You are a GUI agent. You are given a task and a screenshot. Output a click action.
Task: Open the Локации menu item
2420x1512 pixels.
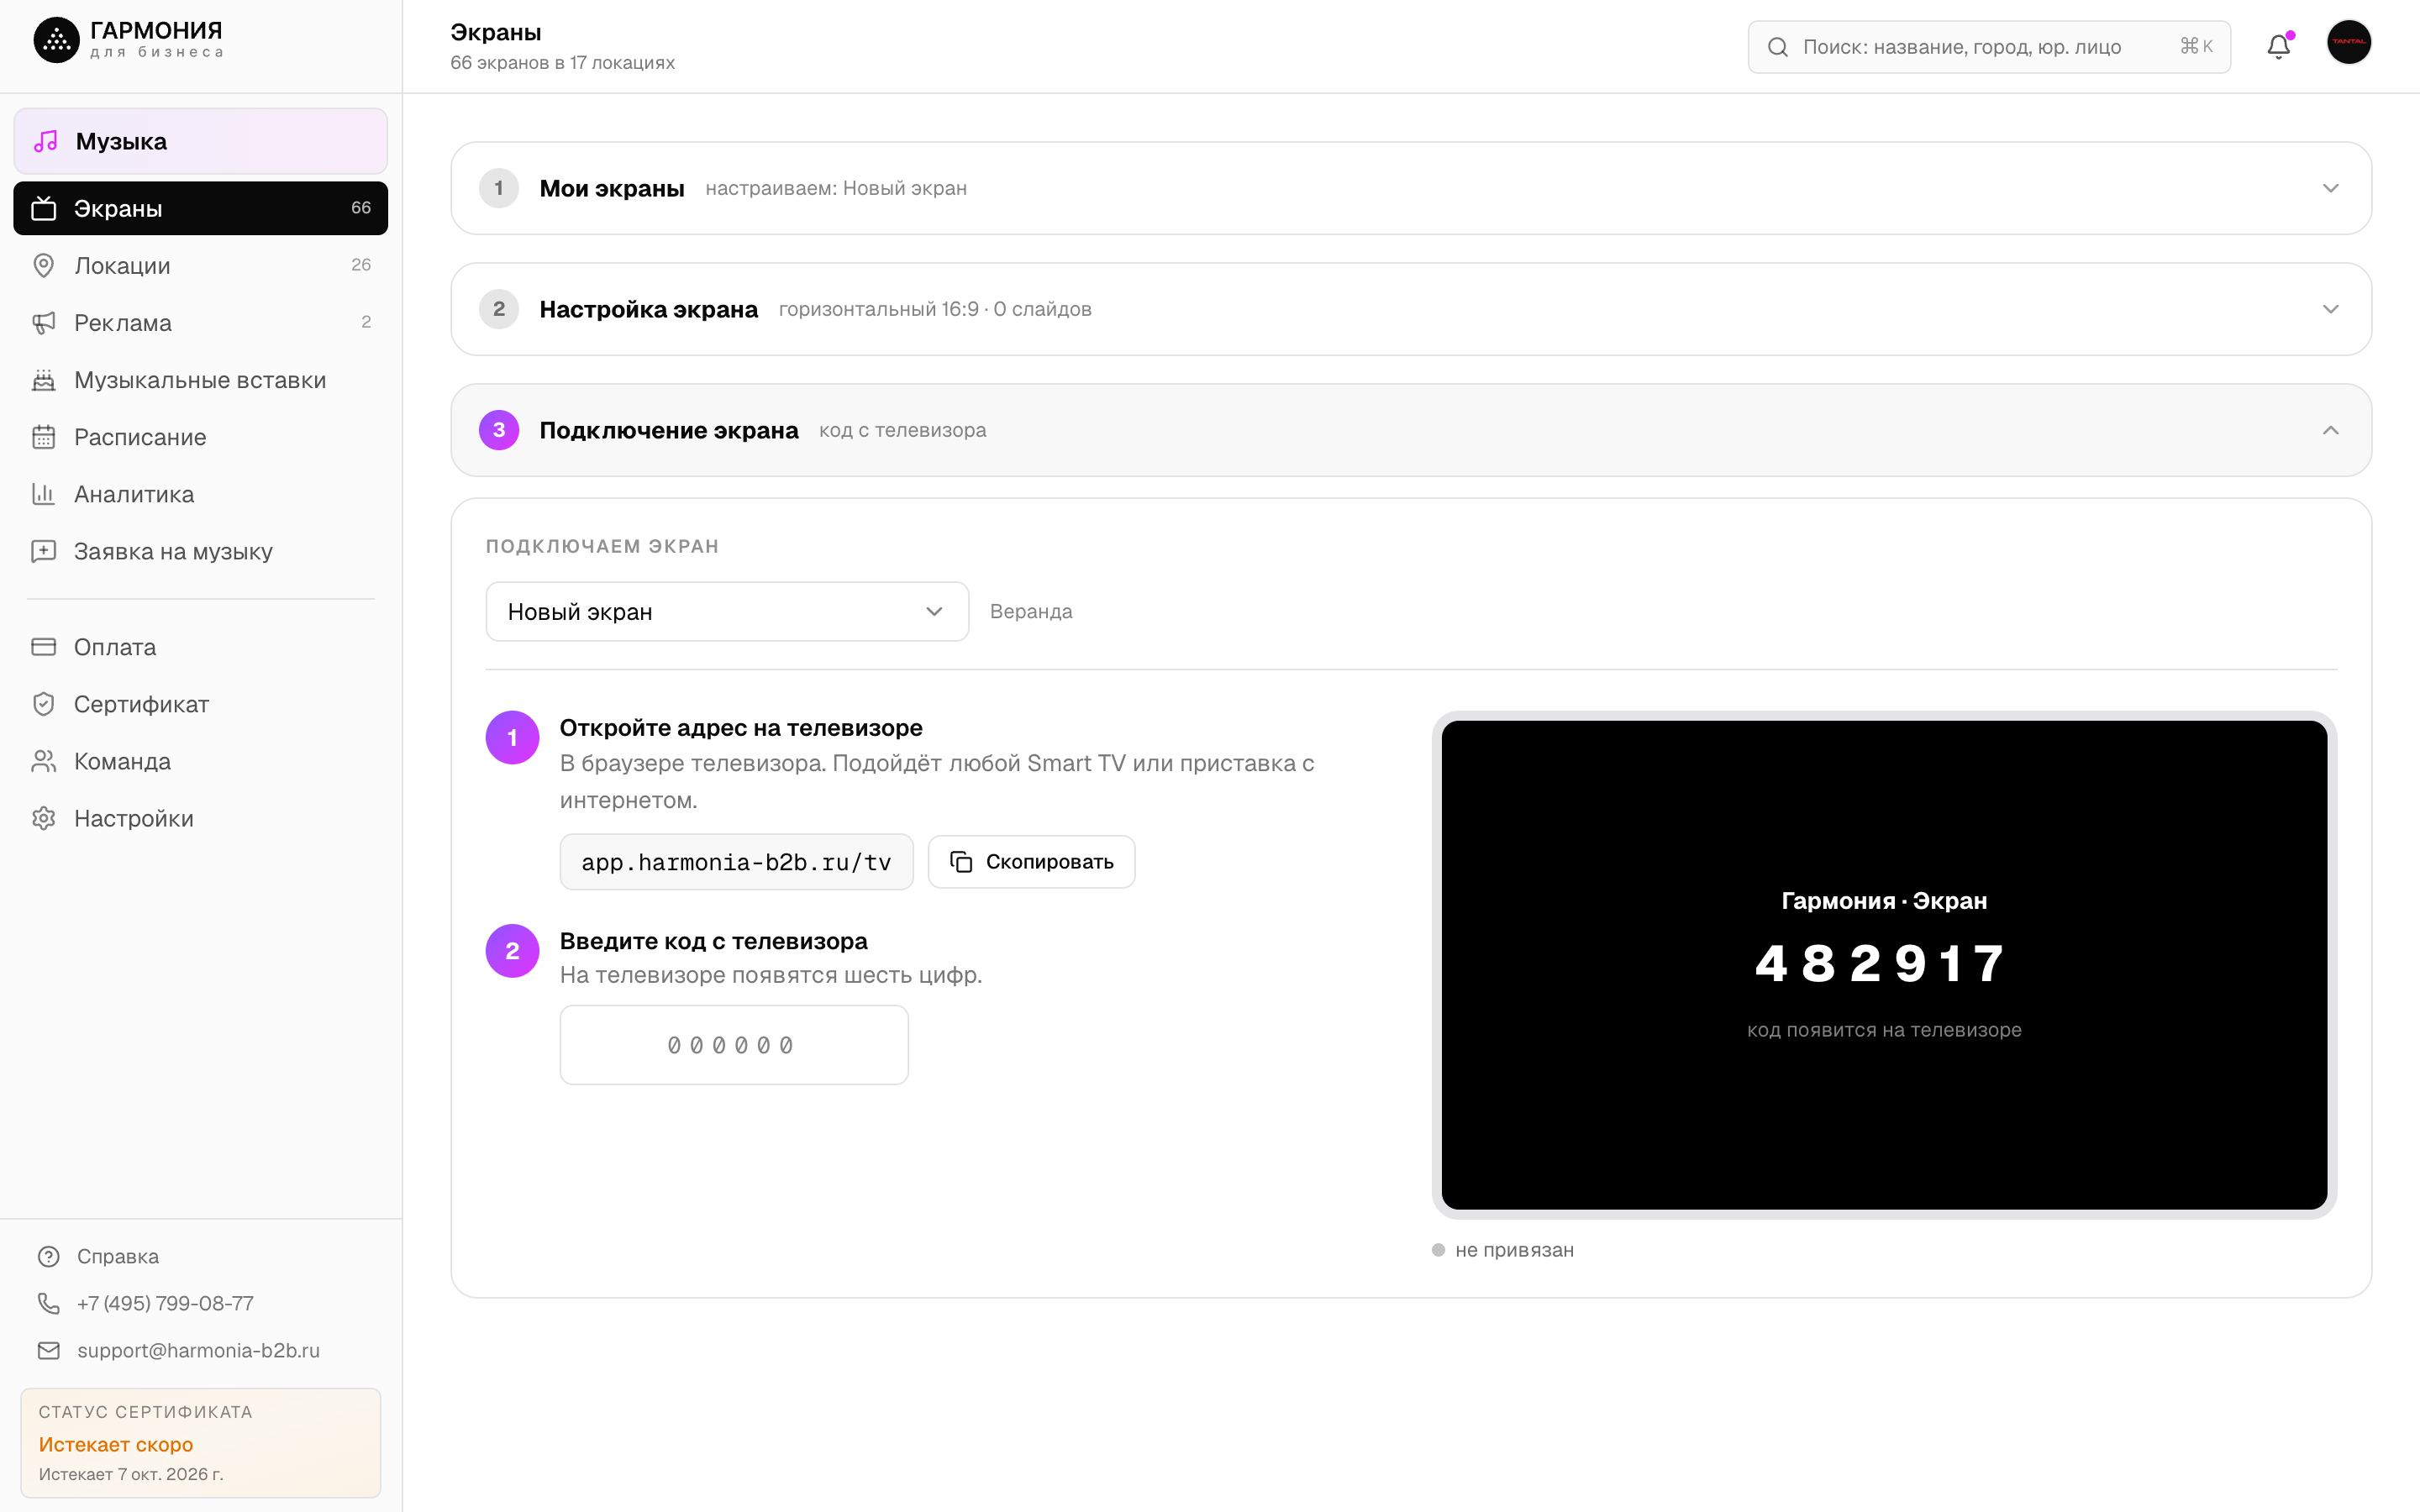pyautogui.click(x=200, y=265)
